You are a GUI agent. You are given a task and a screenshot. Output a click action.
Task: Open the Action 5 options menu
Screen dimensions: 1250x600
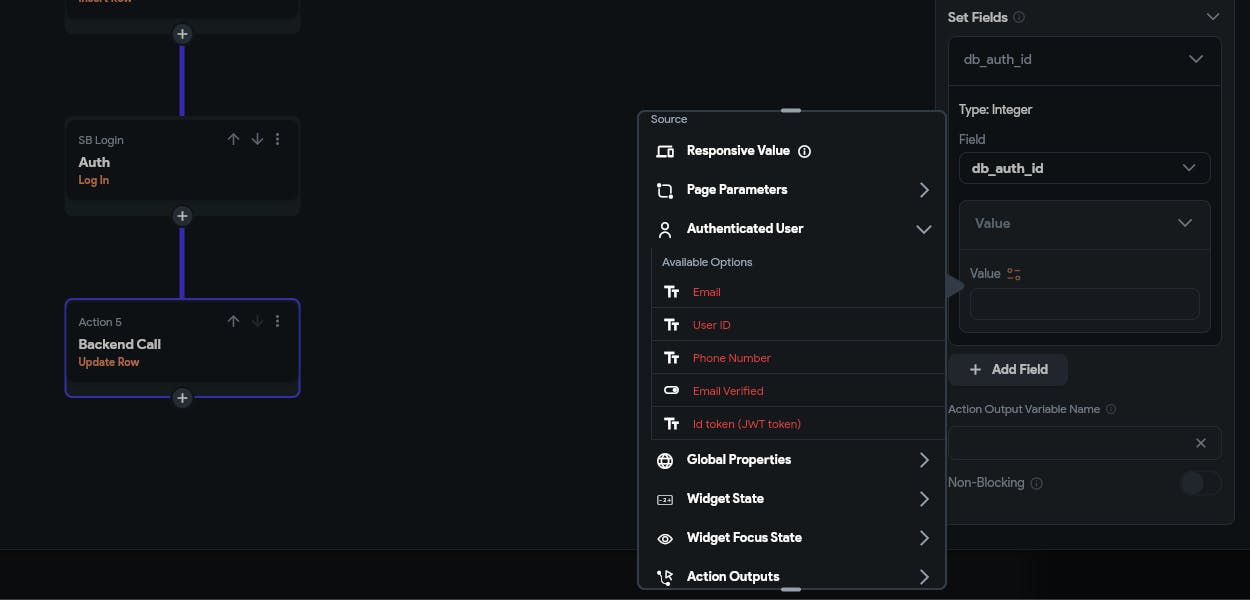[278, 321]
